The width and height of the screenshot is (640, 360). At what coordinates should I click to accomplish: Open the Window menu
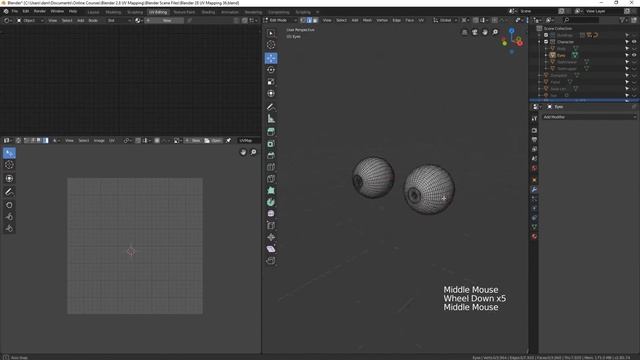[57, 11]
